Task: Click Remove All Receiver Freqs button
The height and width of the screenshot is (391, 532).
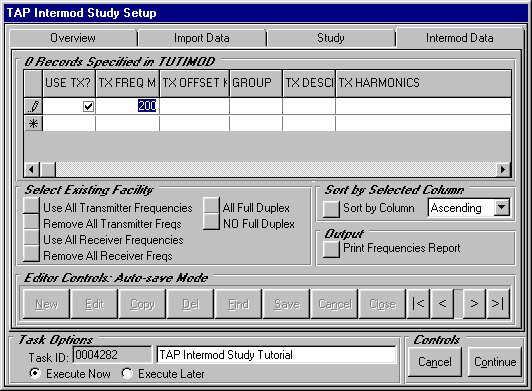Action: tap(31, 254)
